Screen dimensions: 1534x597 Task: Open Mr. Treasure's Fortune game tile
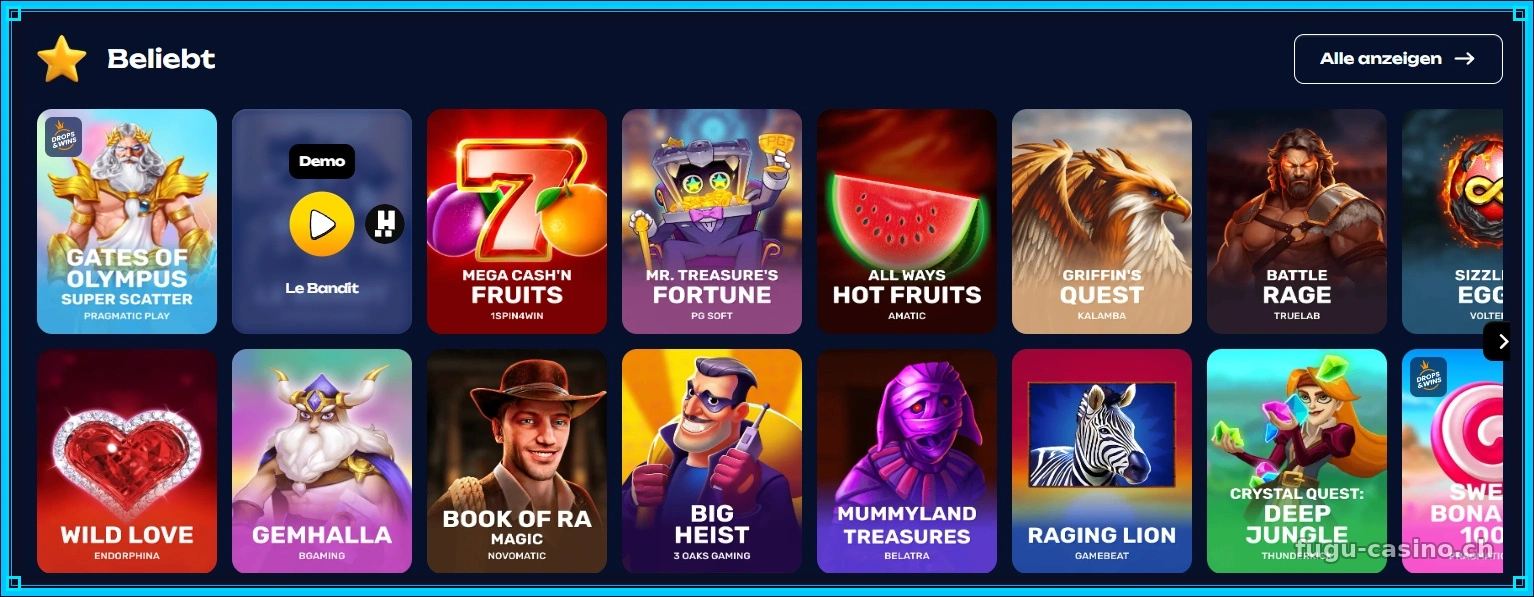point(712,221)
